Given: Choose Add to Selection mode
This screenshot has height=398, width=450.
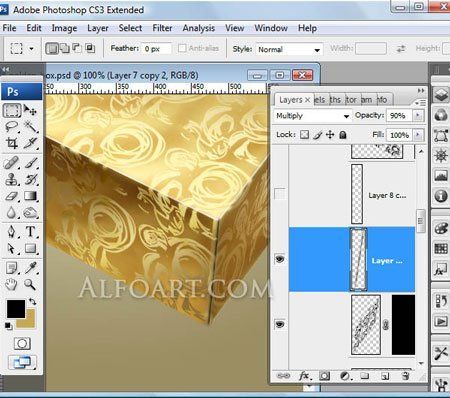Looking at the screenshot, I should tap(65, 49).
